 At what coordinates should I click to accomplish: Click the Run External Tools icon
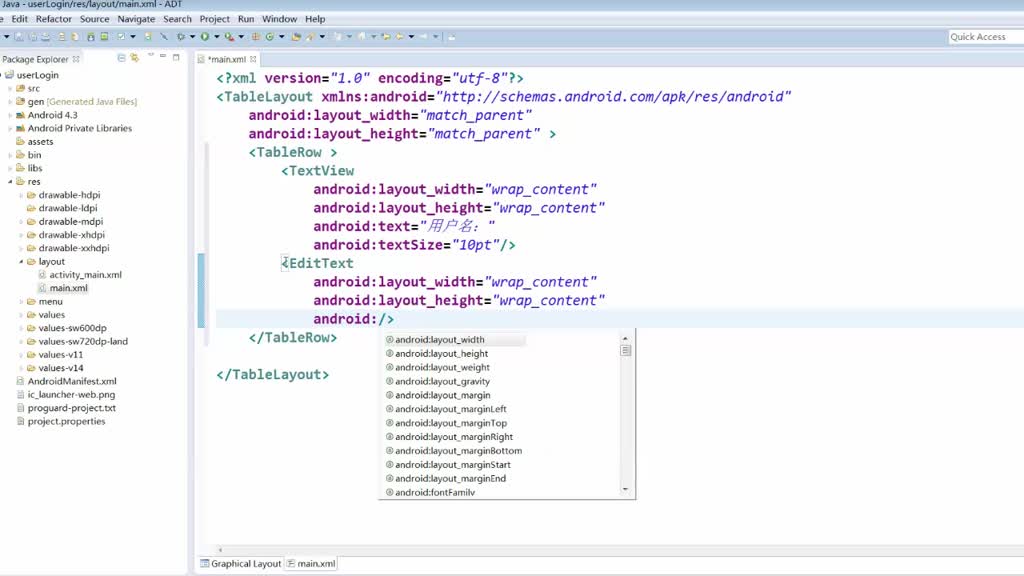229,37
